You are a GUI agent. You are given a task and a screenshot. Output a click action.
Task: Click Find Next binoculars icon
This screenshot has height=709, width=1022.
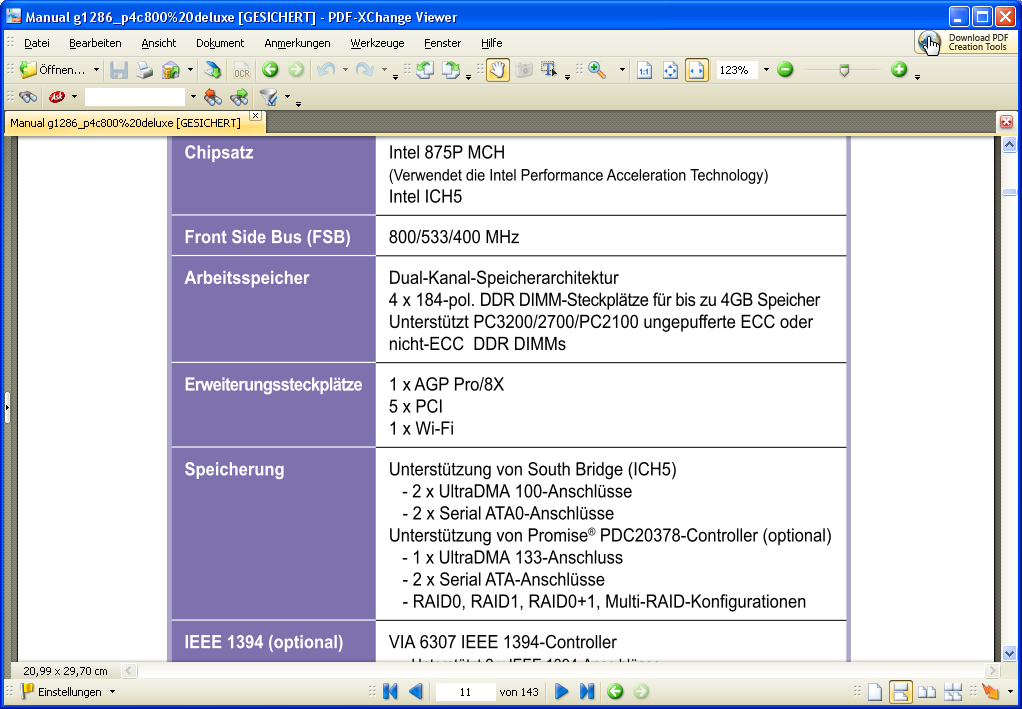pyautogui.click(x=239, y=97)
